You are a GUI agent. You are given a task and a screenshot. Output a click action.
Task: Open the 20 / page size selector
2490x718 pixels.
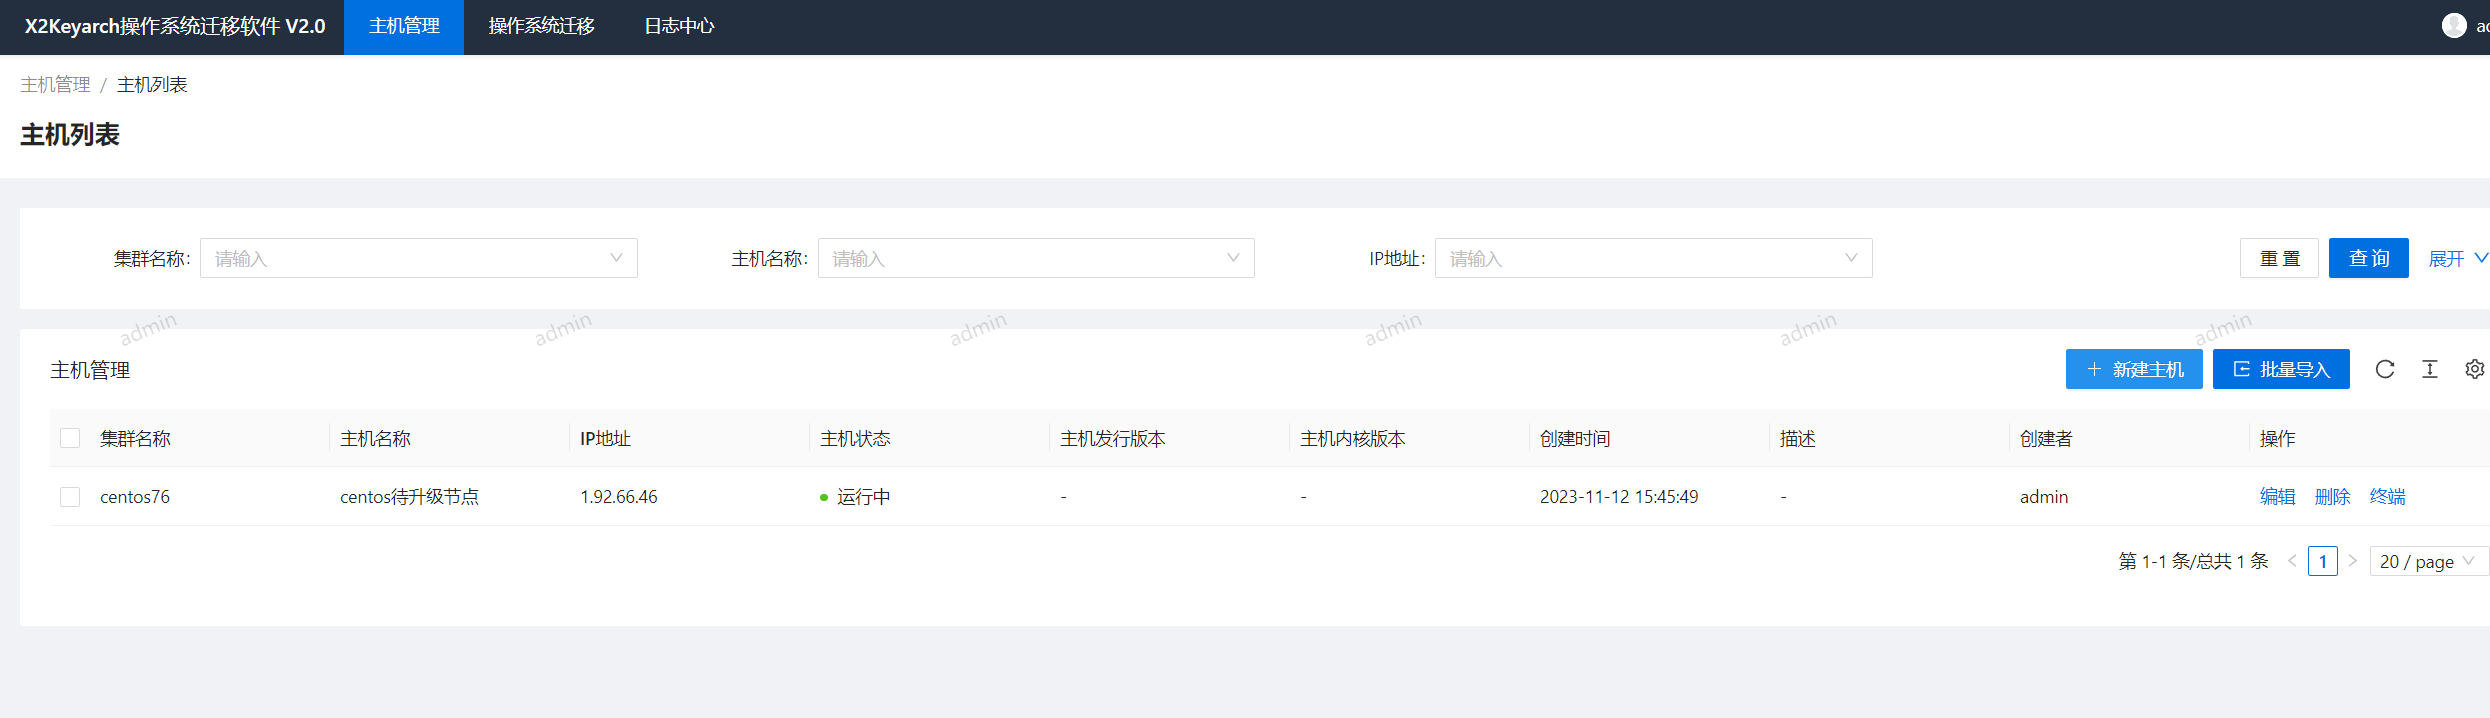pyautogui.click(x=2426, y=562)
